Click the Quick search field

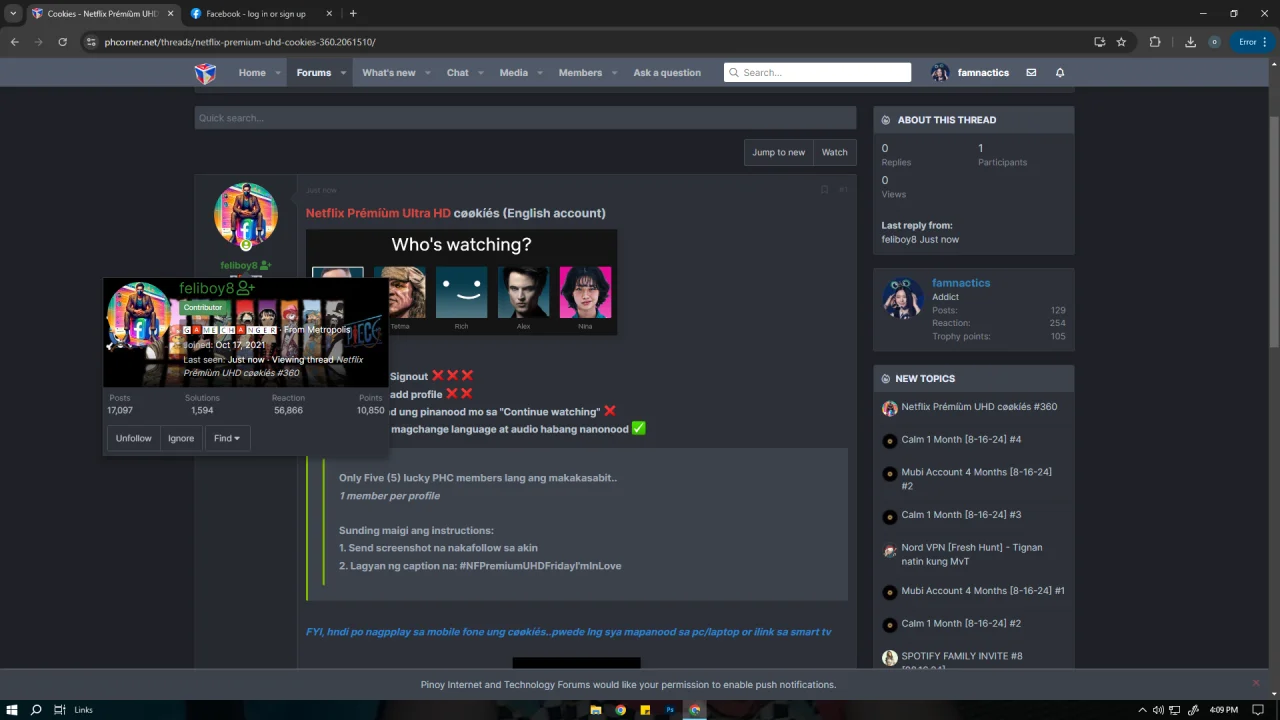[525, 118]
